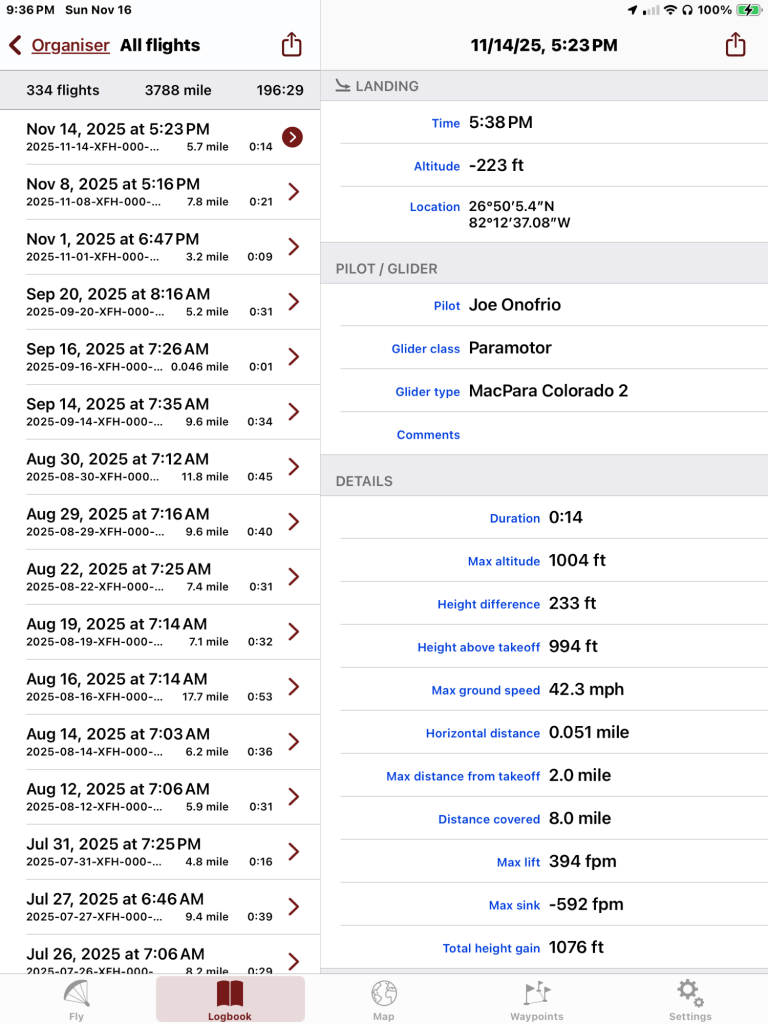Tap the Glider type MacPara Colorado 2
This screenshot has height=1024, width=768.
548,391
